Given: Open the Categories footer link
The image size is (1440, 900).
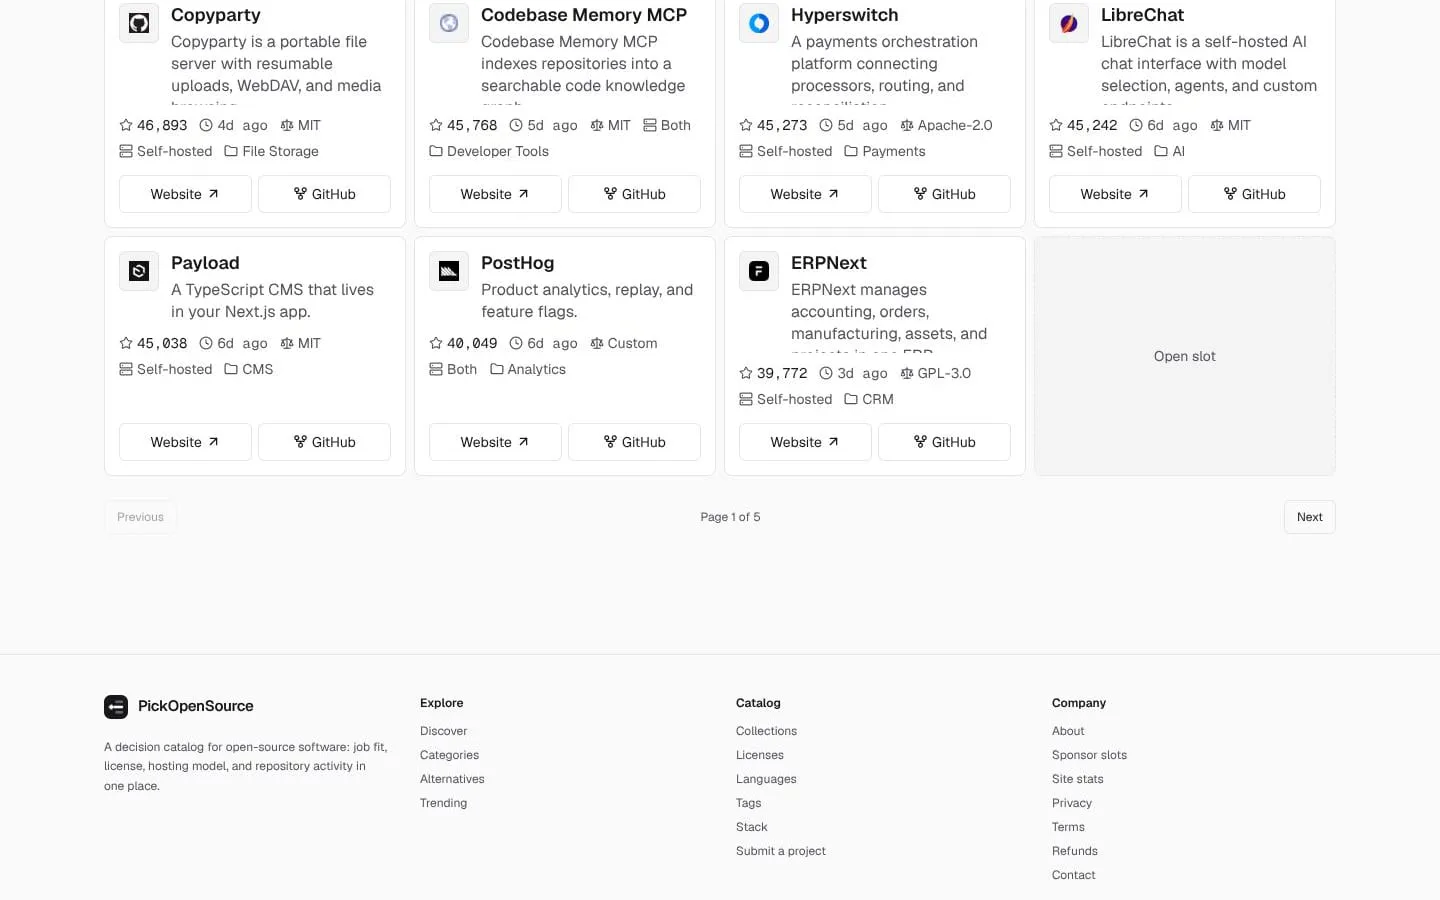Looking at the screenshot, I should tap(449, 755).
